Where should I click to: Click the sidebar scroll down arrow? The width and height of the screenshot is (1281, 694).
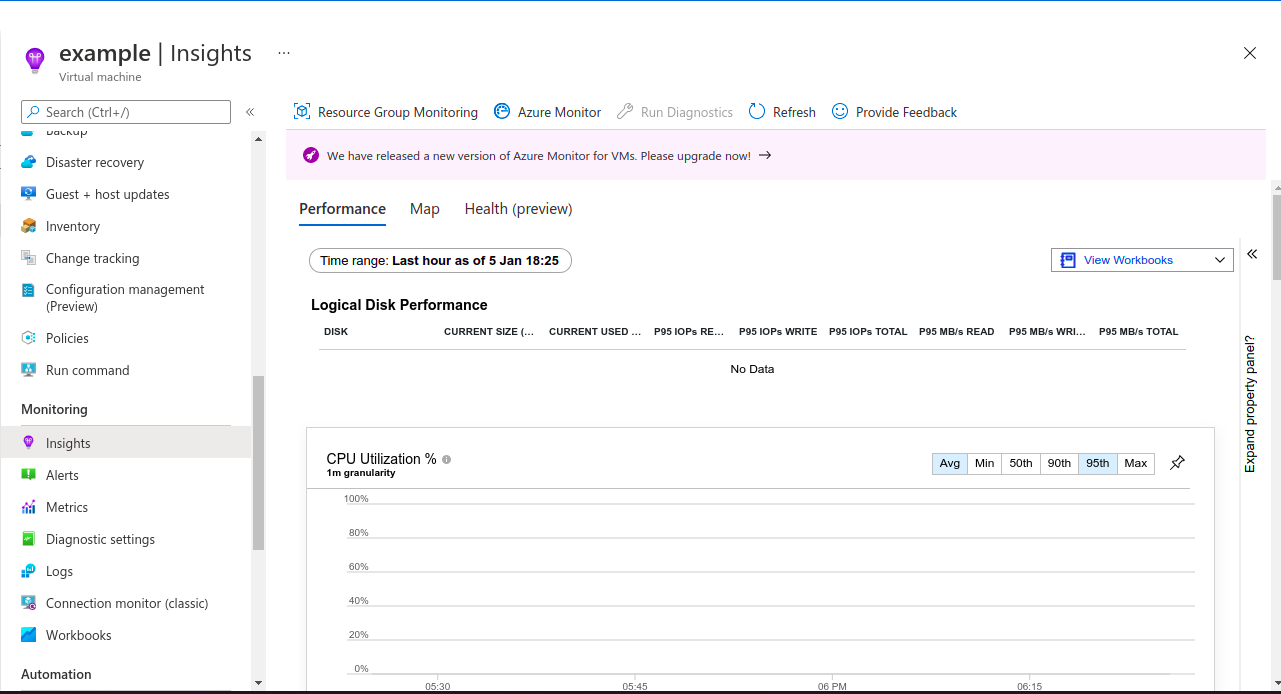click(x=259, y=683)
